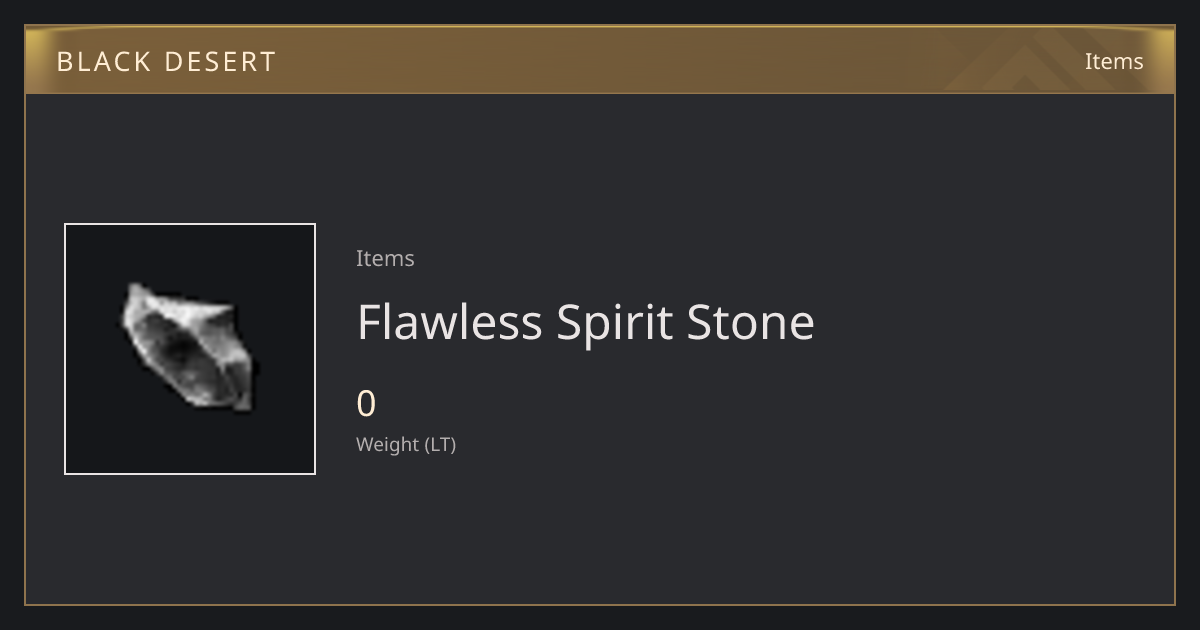Click the Flawless Spirit Stone item icon
This screenshot has height=630, width=1200.
pyautogui.click(x=190, y=349)
